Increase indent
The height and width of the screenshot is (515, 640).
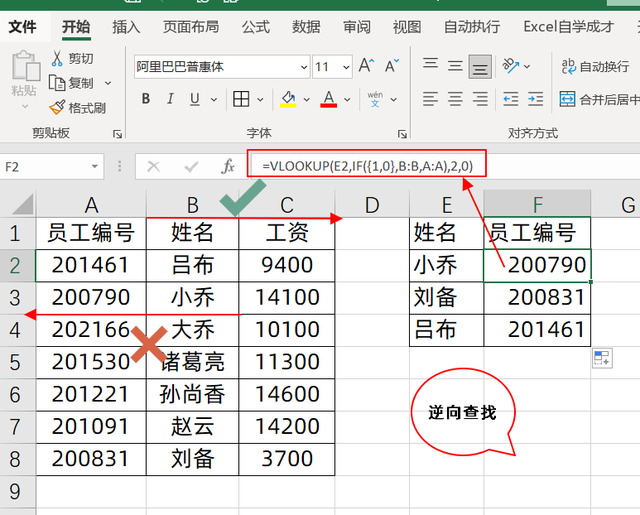coord(536,99)
